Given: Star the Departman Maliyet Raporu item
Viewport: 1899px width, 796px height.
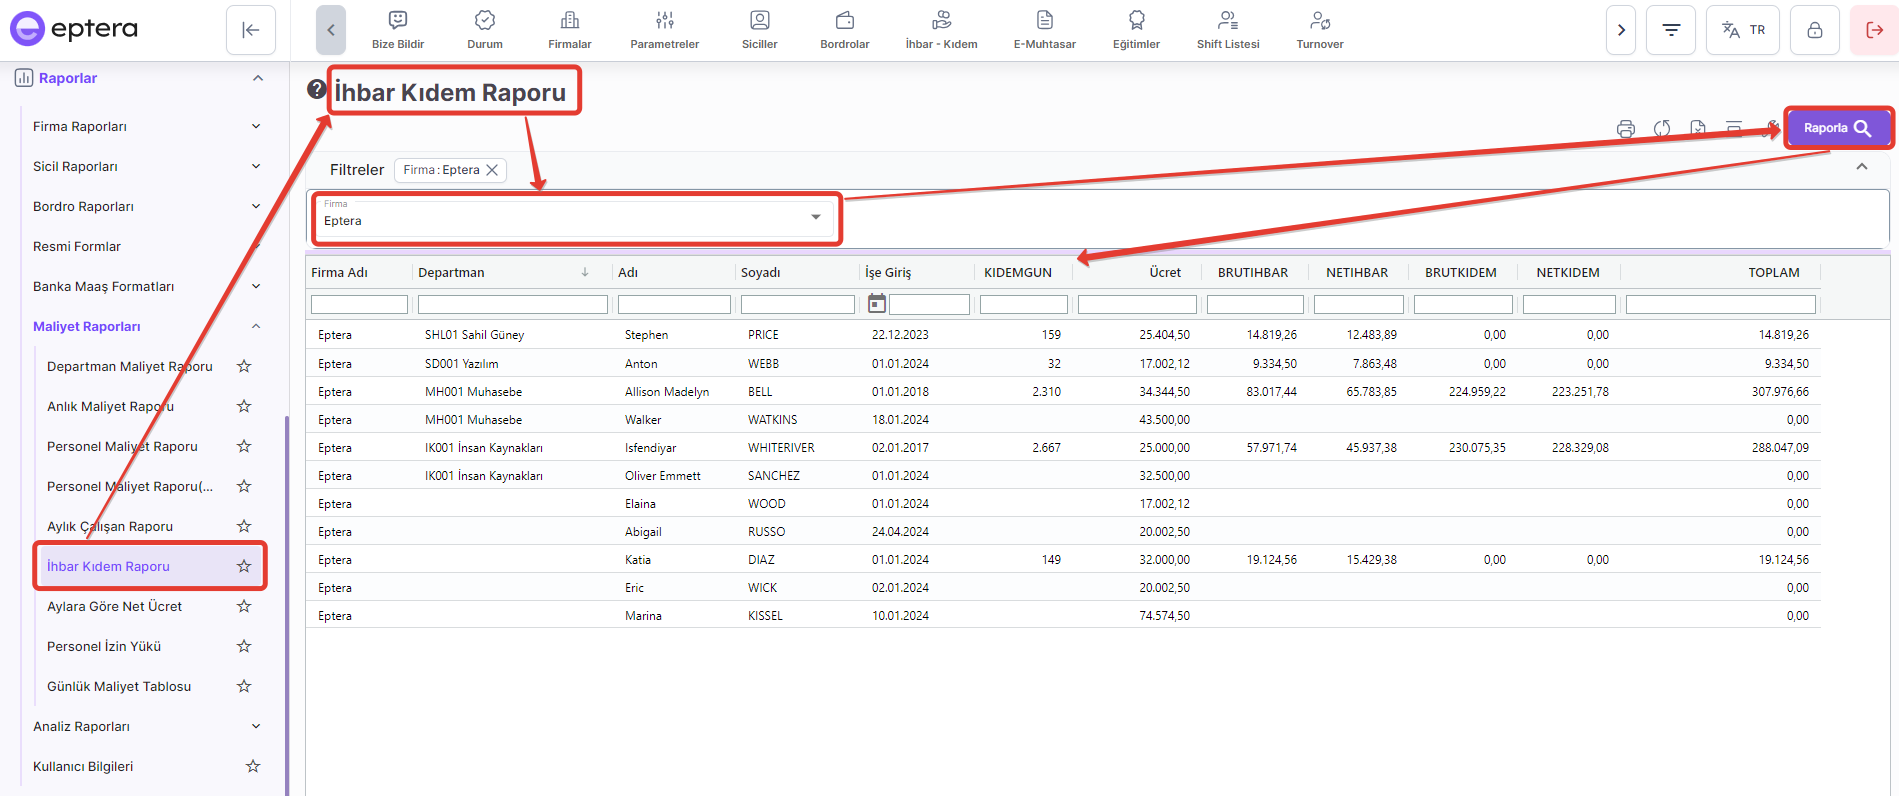Looking at the screenshot, I should coord(244,366).
